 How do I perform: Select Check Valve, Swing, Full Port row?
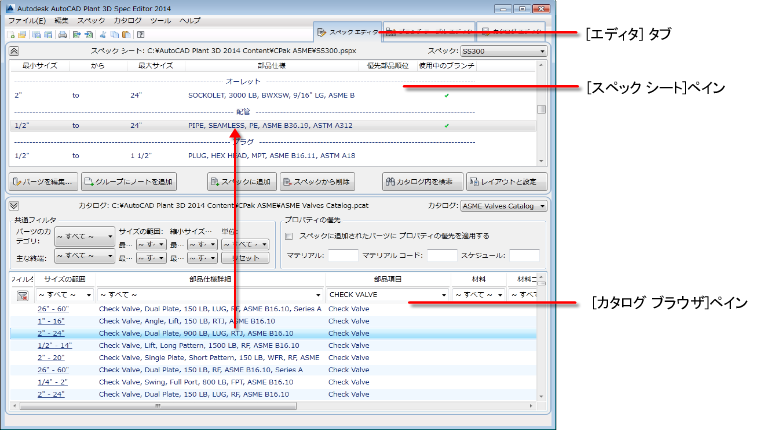point(273,382)
